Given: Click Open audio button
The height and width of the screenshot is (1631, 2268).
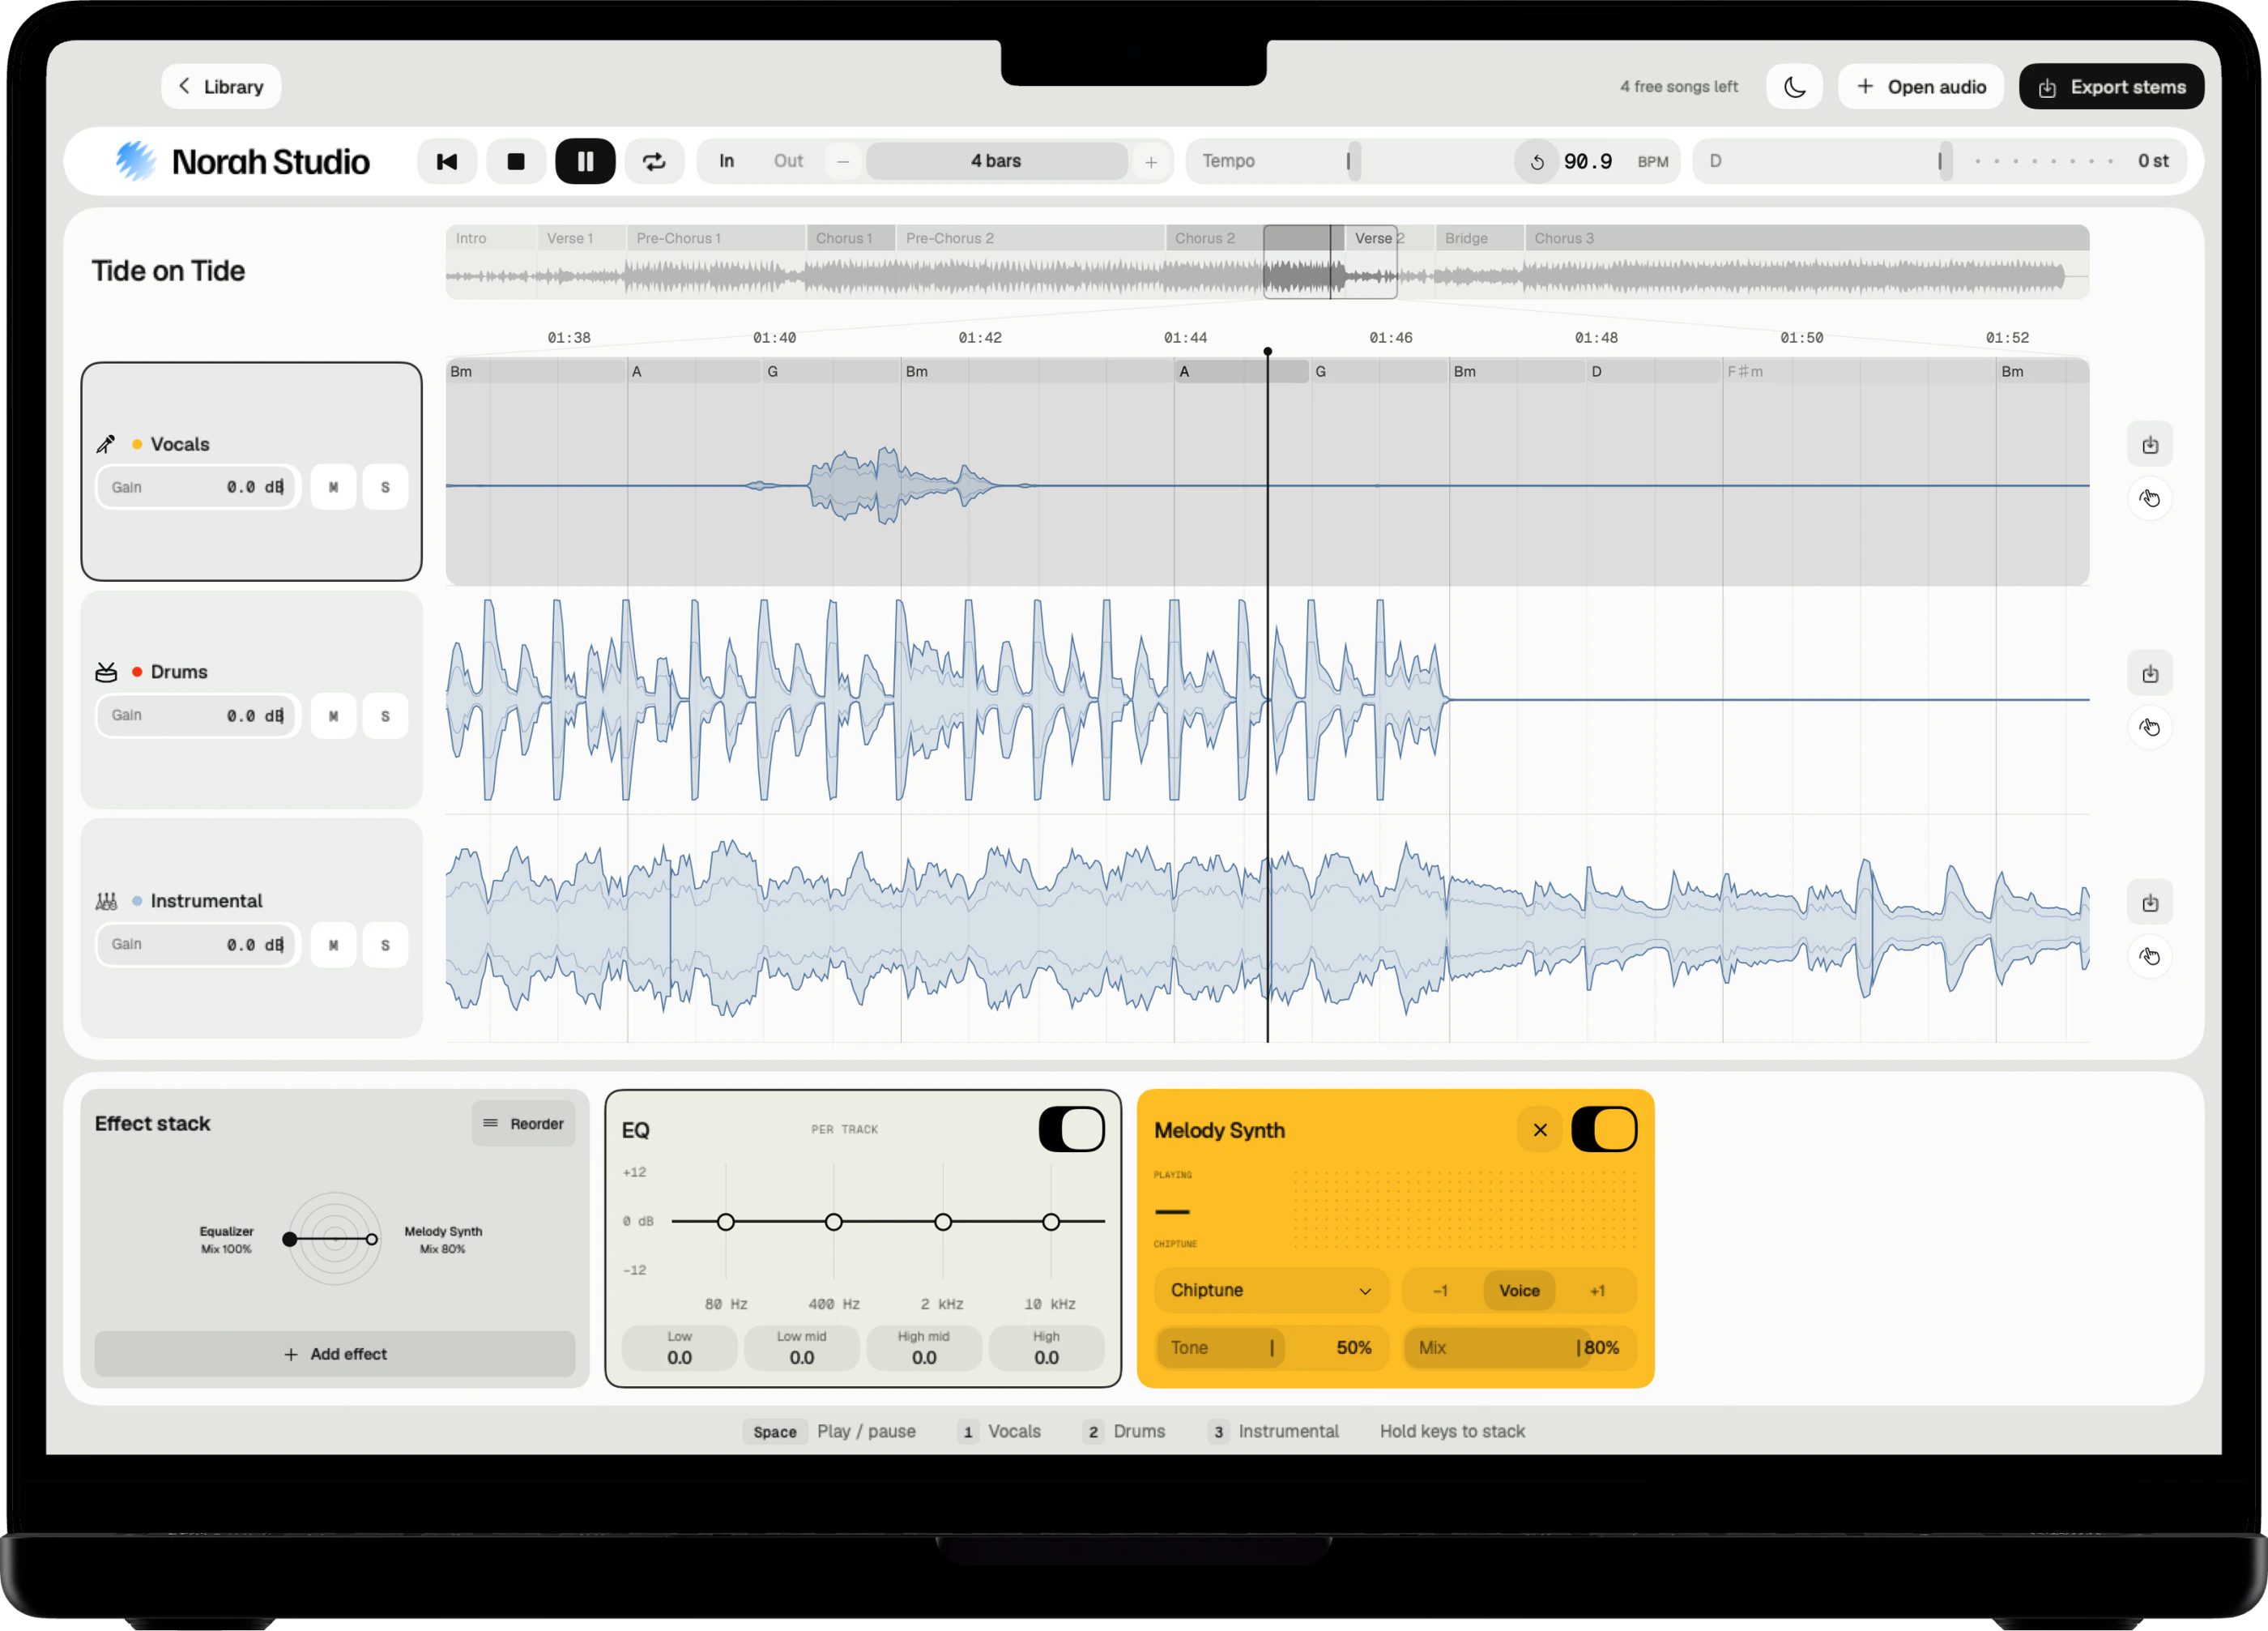Looking at the screenshot, I should (1920, 87).
